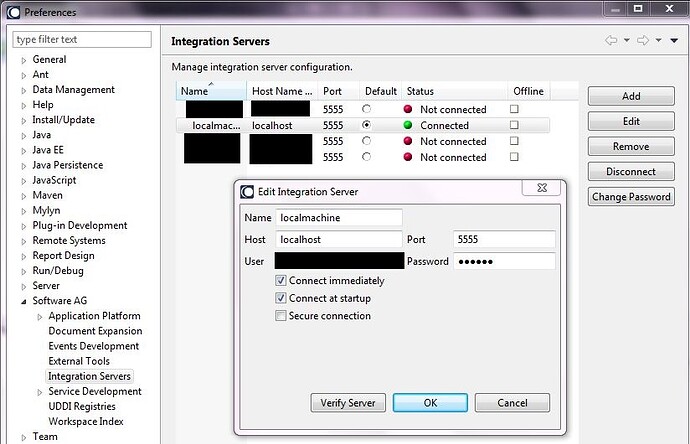Click the forward navigation arrow icon
This screenshot has height=444, width=690.
(x=643, y=40)
